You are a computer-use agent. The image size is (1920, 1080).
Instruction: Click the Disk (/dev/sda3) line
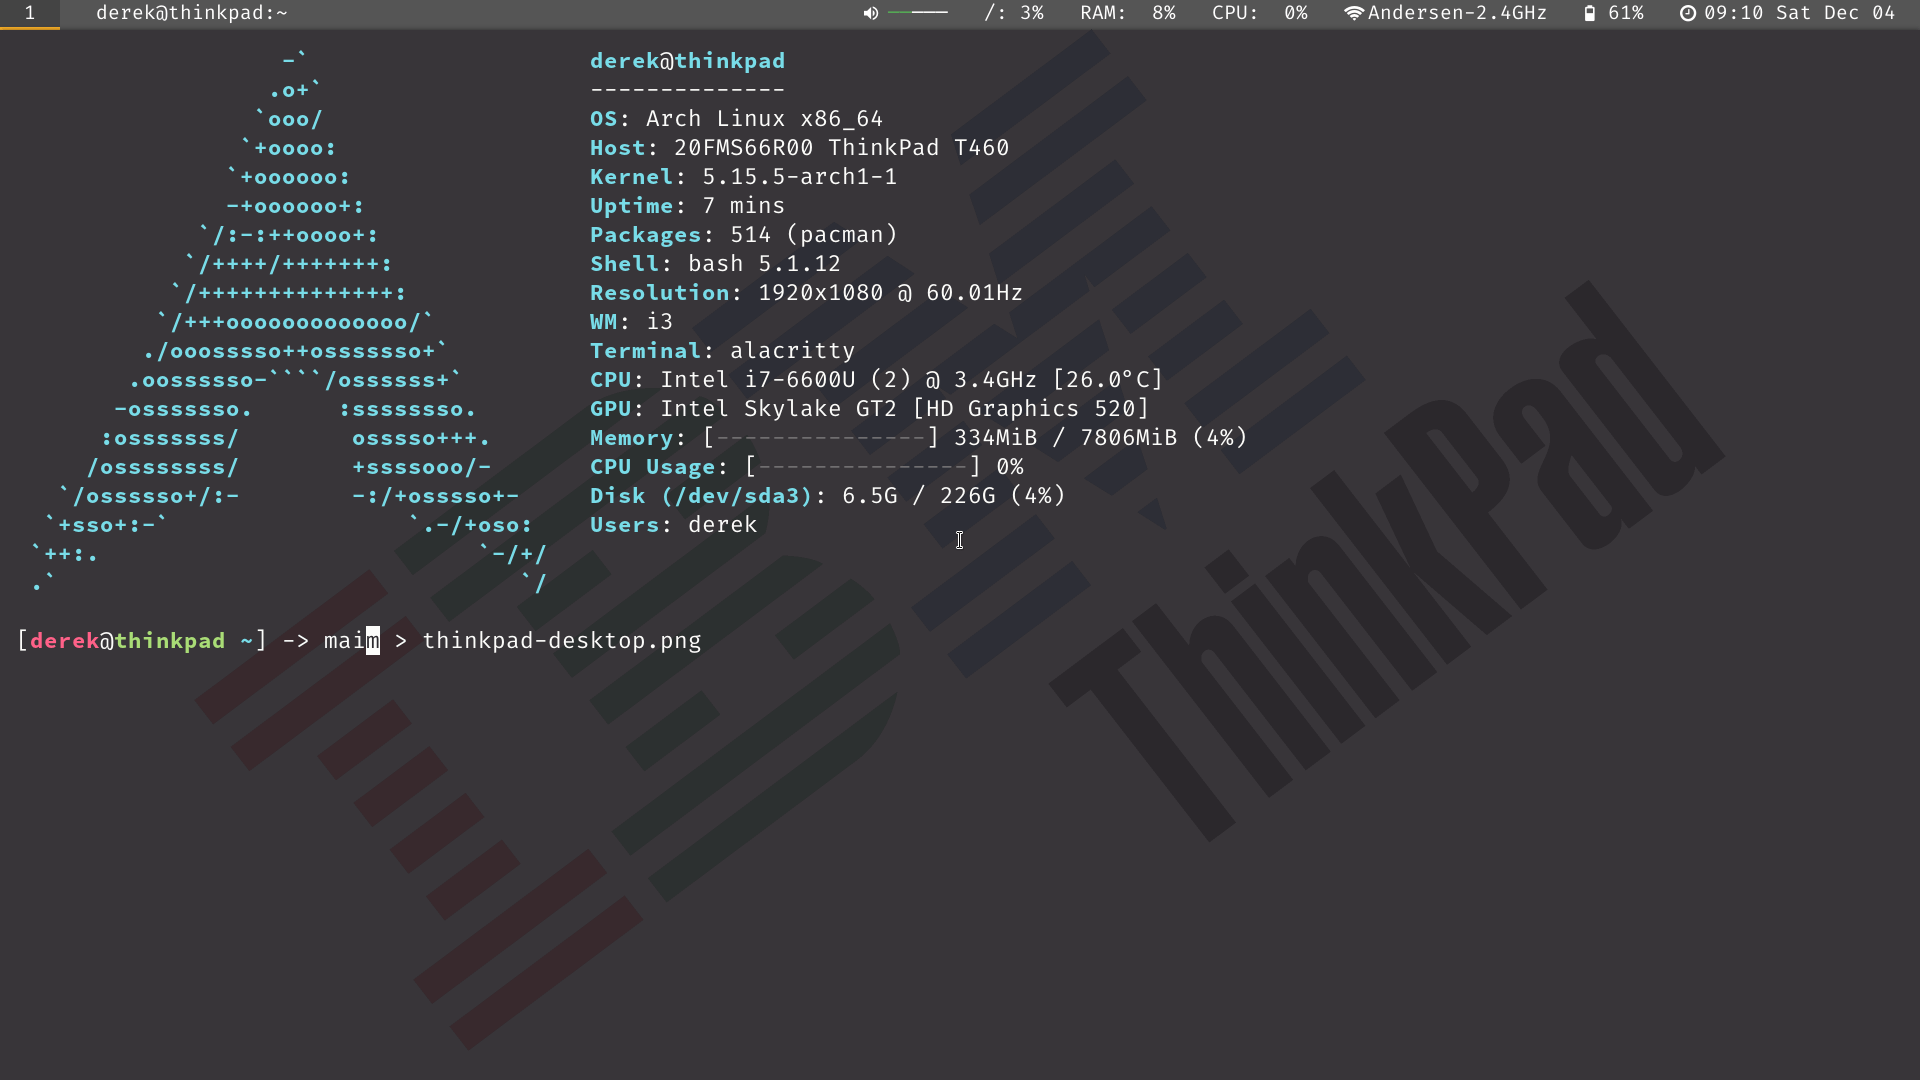click(x=827, y=496)
